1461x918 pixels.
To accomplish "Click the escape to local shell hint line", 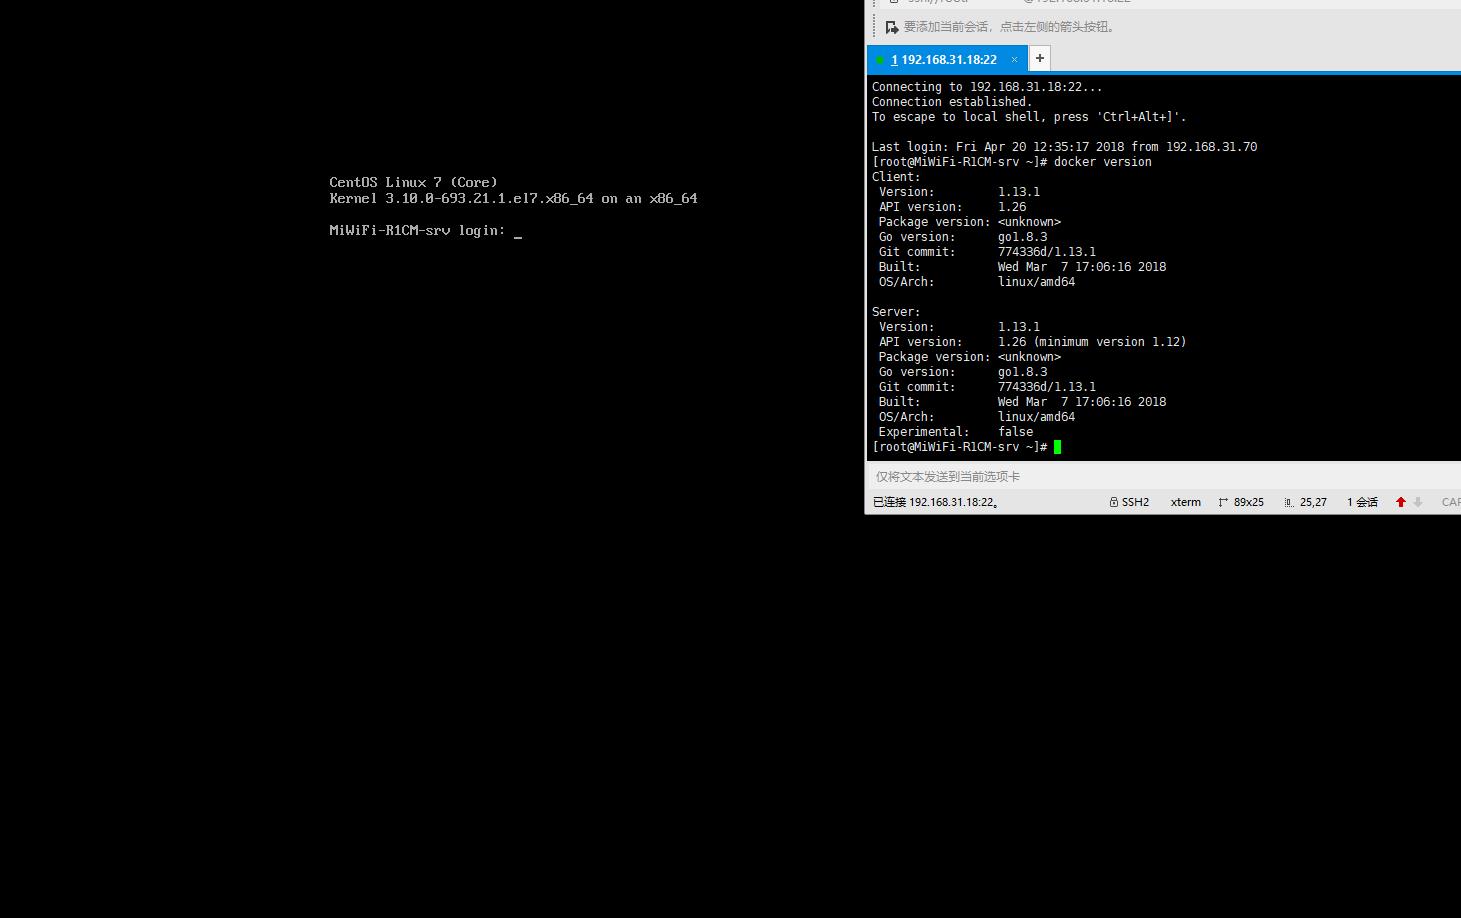I will coord(1029,117).
